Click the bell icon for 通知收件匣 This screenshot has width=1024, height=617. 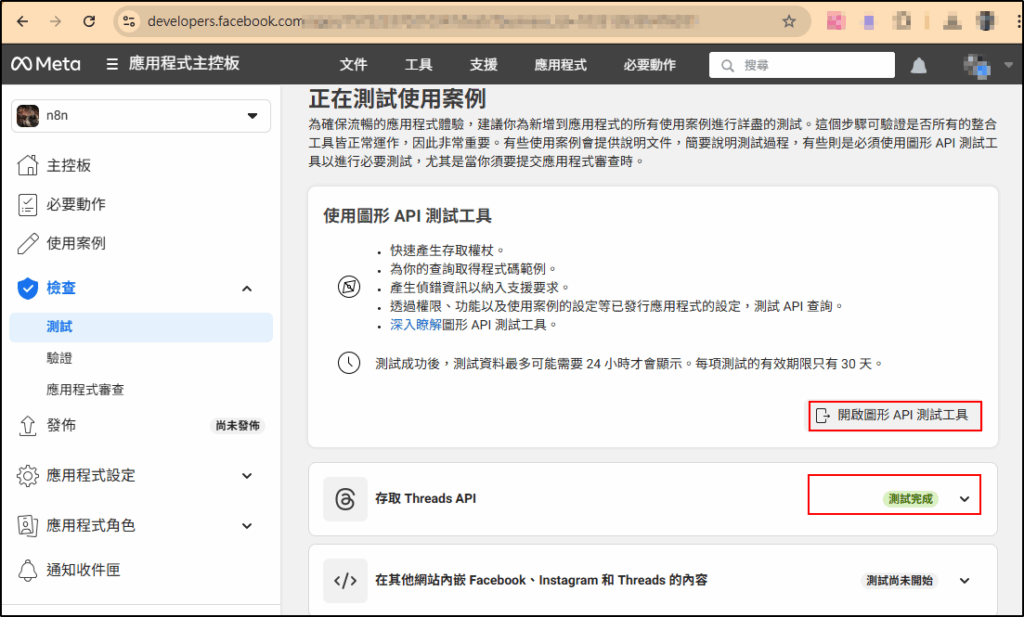(x=27, y=570)
